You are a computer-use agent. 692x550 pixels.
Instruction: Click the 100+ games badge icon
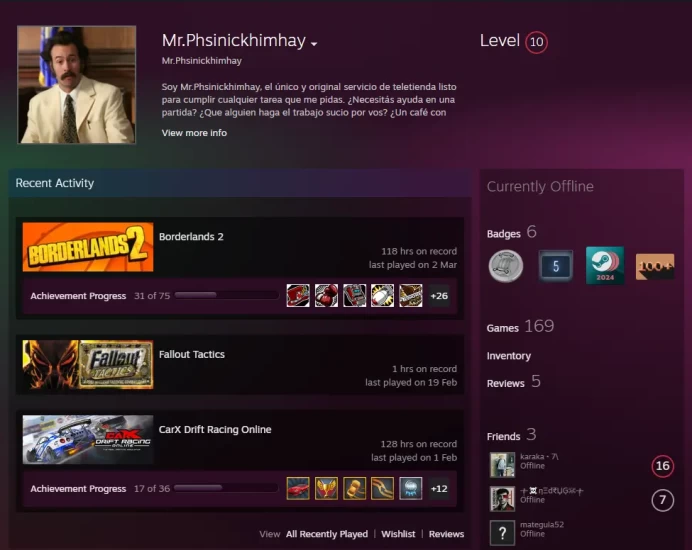coord(655,266)
